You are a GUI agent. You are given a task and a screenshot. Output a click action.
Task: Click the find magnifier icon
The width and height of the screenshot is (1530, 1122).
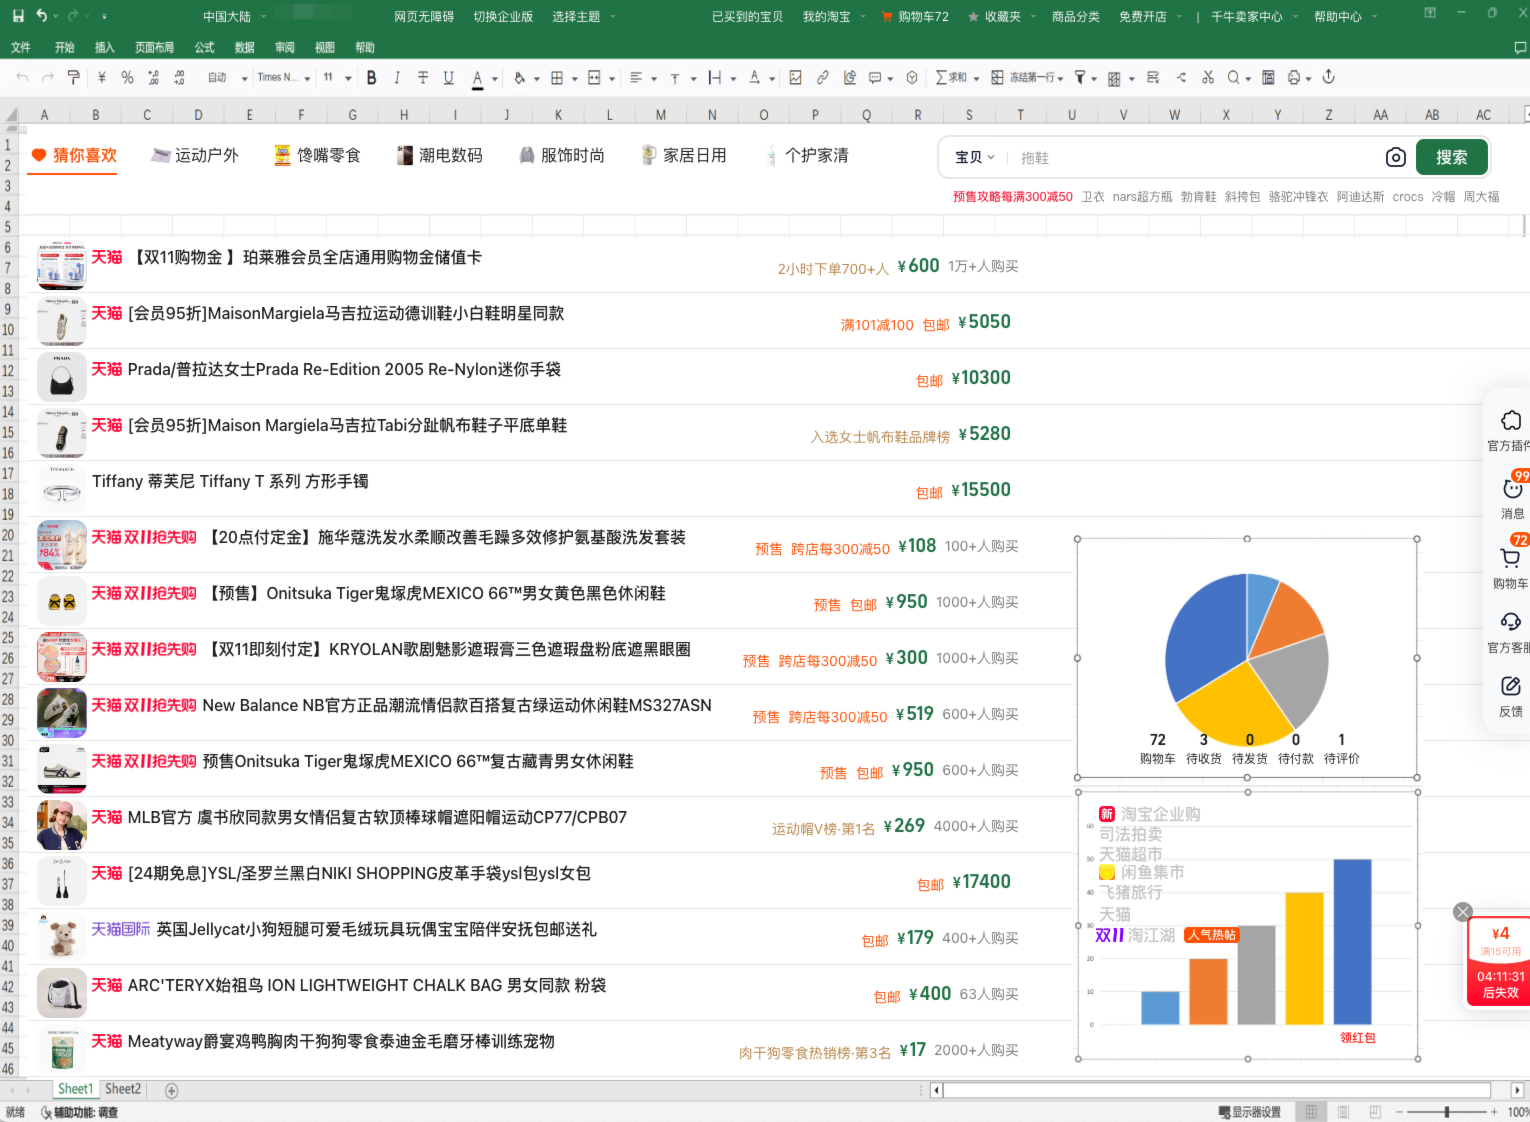pyautogui.click(x=1234, y=77)
